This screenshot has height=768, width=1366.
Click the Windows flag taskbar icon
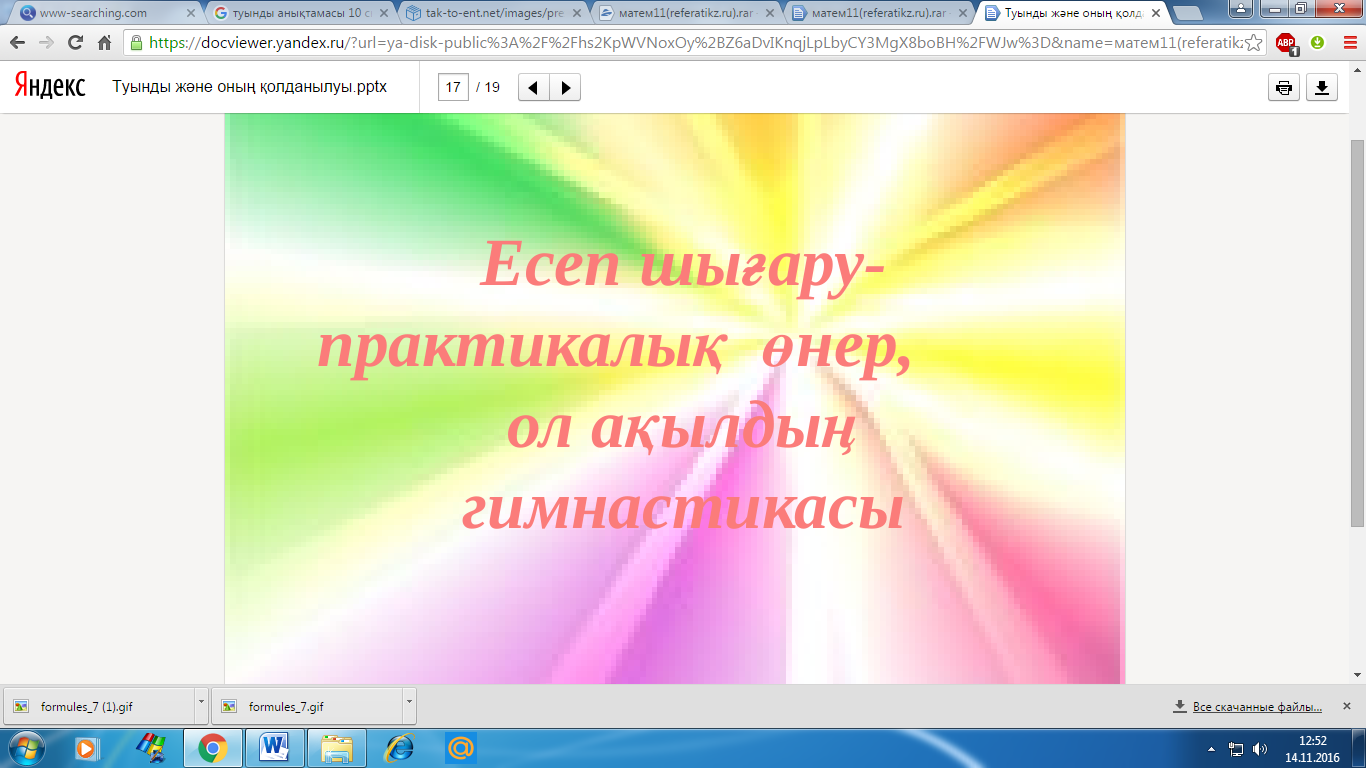coord(150,748)
